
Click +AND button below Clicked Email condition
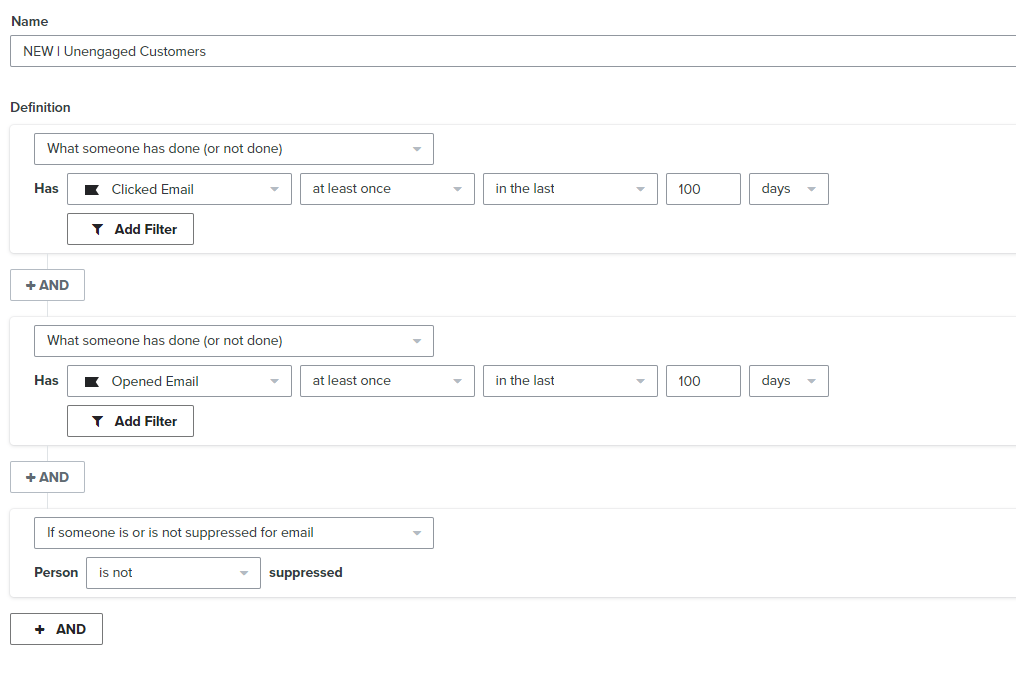pos(47,285)
